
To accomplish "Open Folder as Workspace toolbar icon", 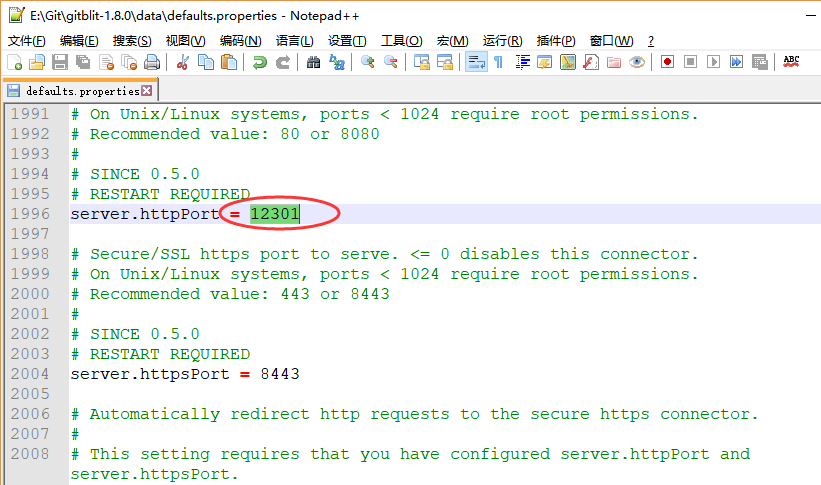I will pos(614,62).
